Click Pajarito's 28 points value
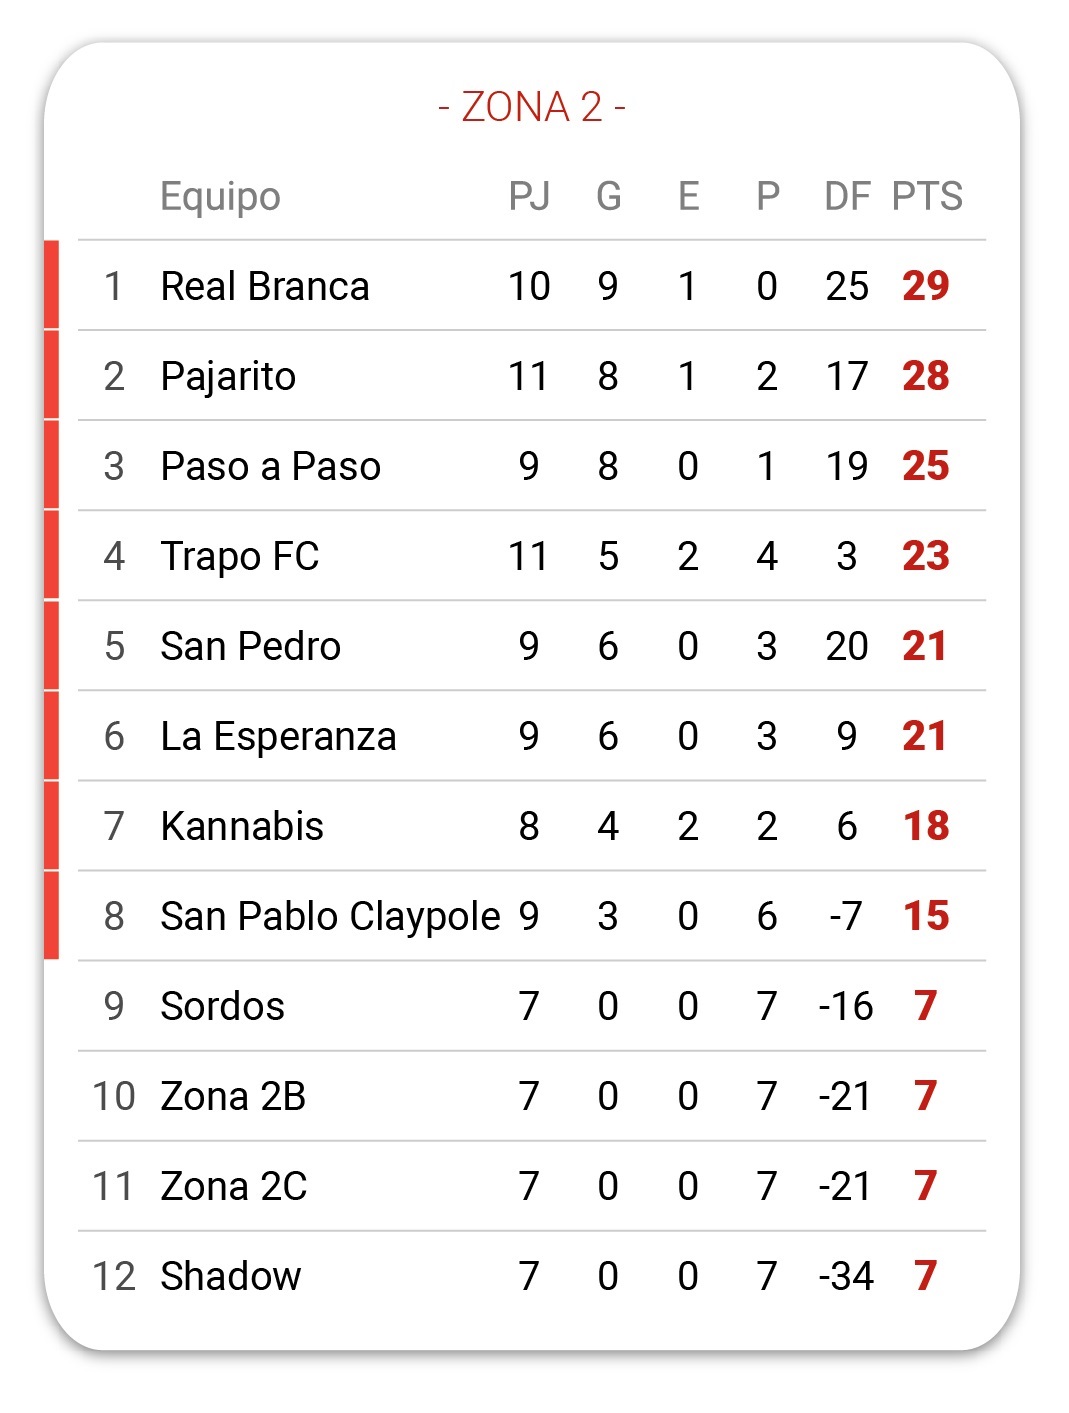The height and width of the screenshot is (1413, 1069). (x=926, y=376)
